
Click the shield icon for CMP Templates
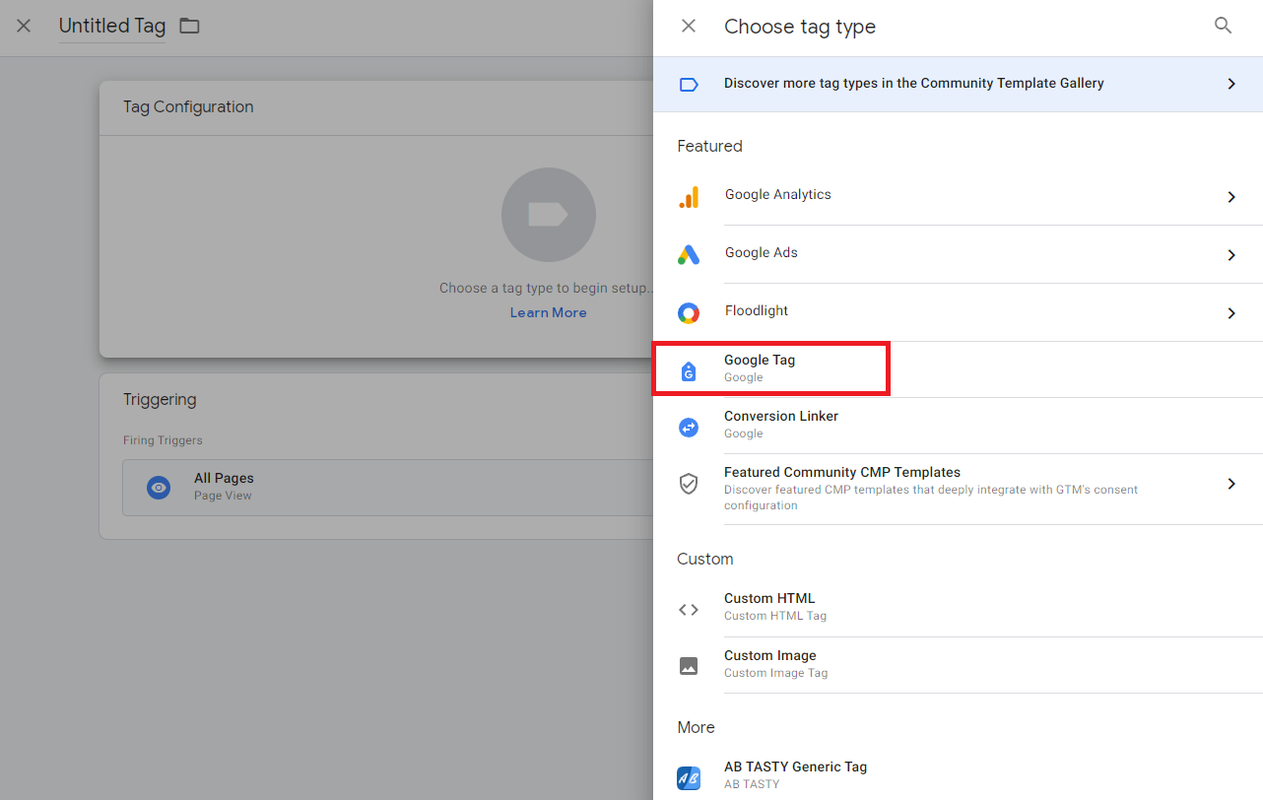click(688, 484)
